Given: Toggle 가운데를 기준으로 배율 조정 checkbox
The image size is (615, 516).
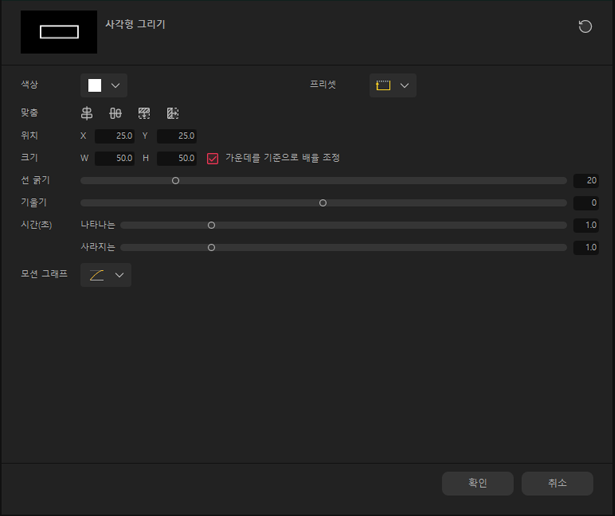Looking at the screenshot, I should coord(213,158).
